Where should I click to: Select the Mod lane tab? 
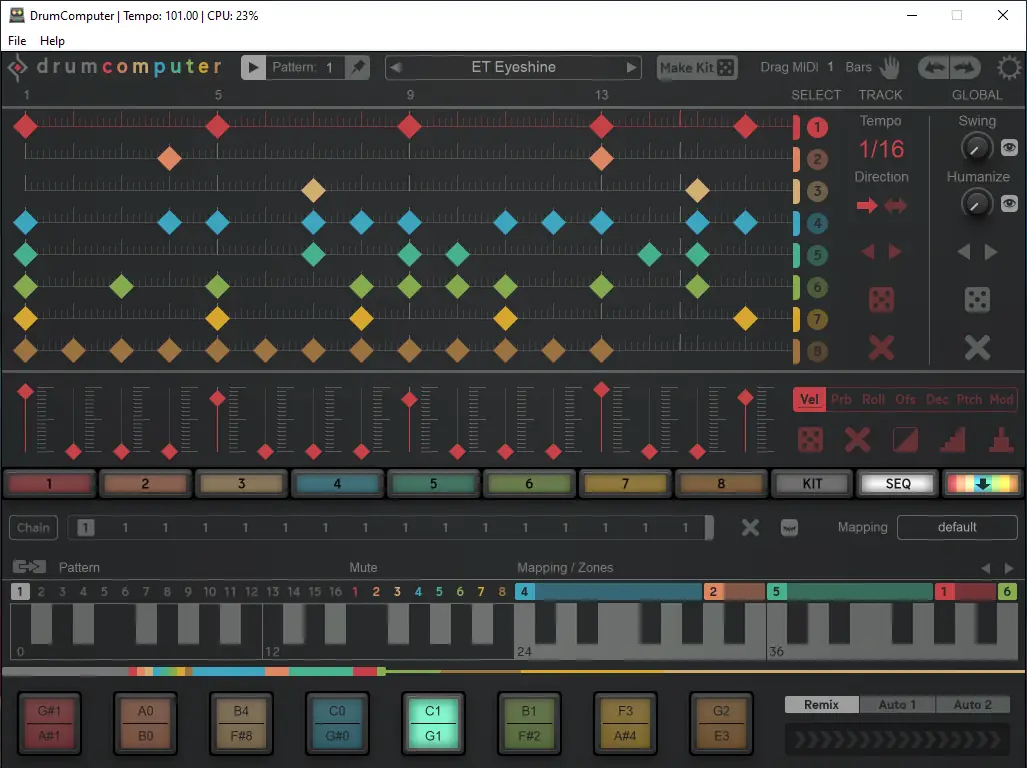1001,399
